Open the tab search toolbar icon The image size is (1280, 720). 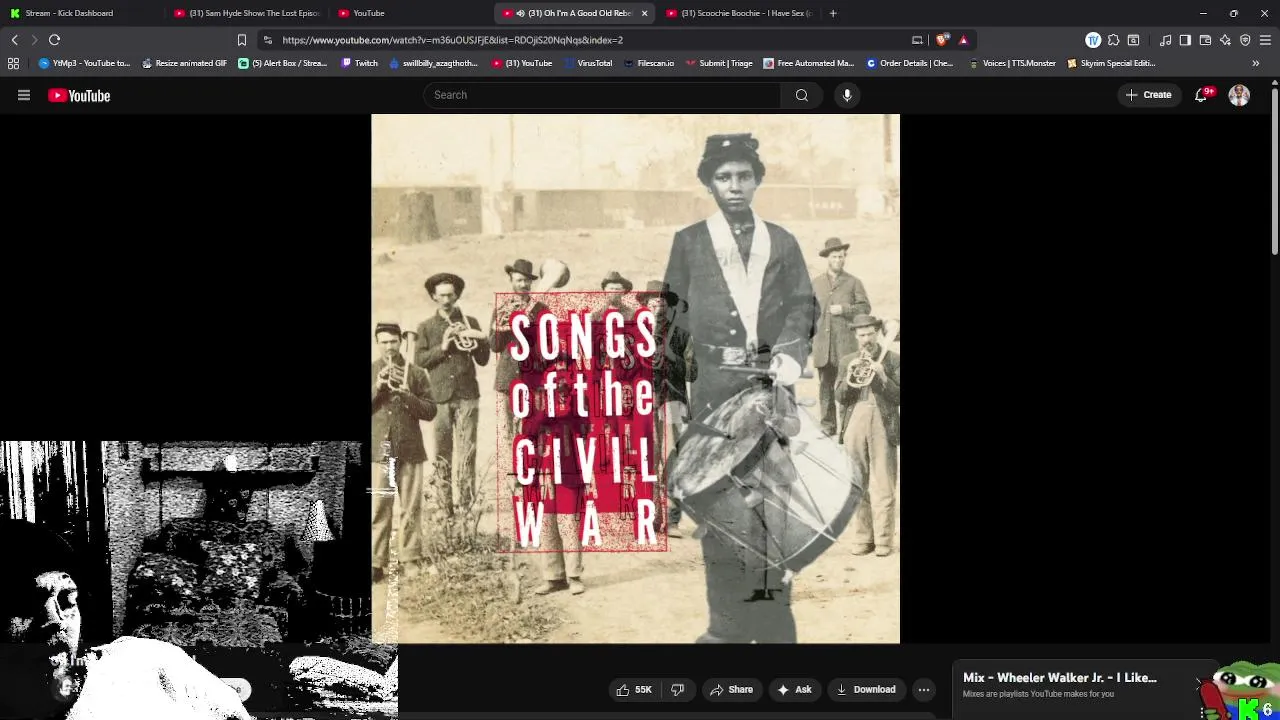pyautogui.click(x=1133, y=40)
